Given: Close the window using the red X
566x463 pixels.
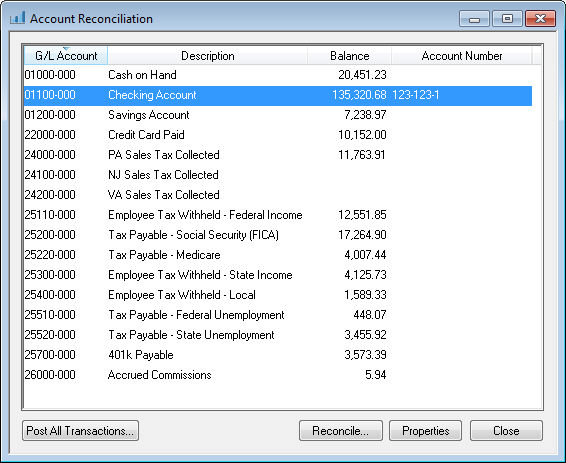Looking at the screenshot, I should [x=540, y=19].
